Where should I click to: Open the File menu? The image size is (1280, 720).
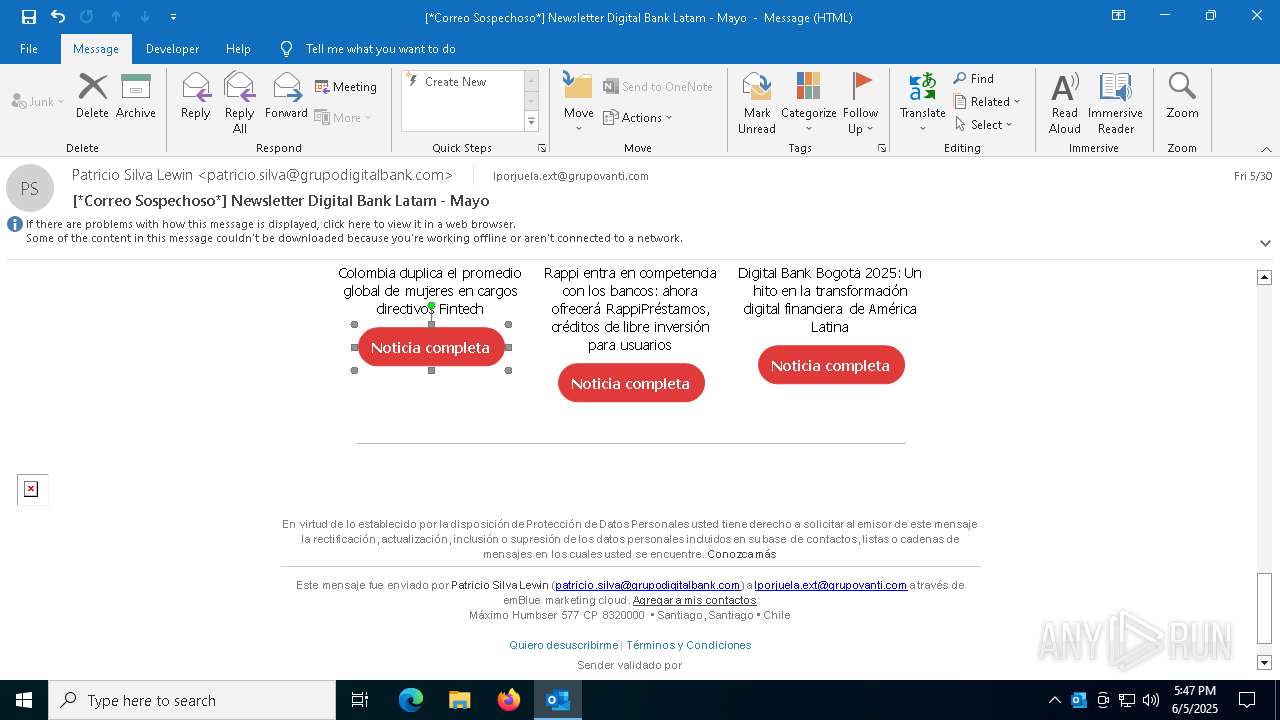(x=29, y=49)
